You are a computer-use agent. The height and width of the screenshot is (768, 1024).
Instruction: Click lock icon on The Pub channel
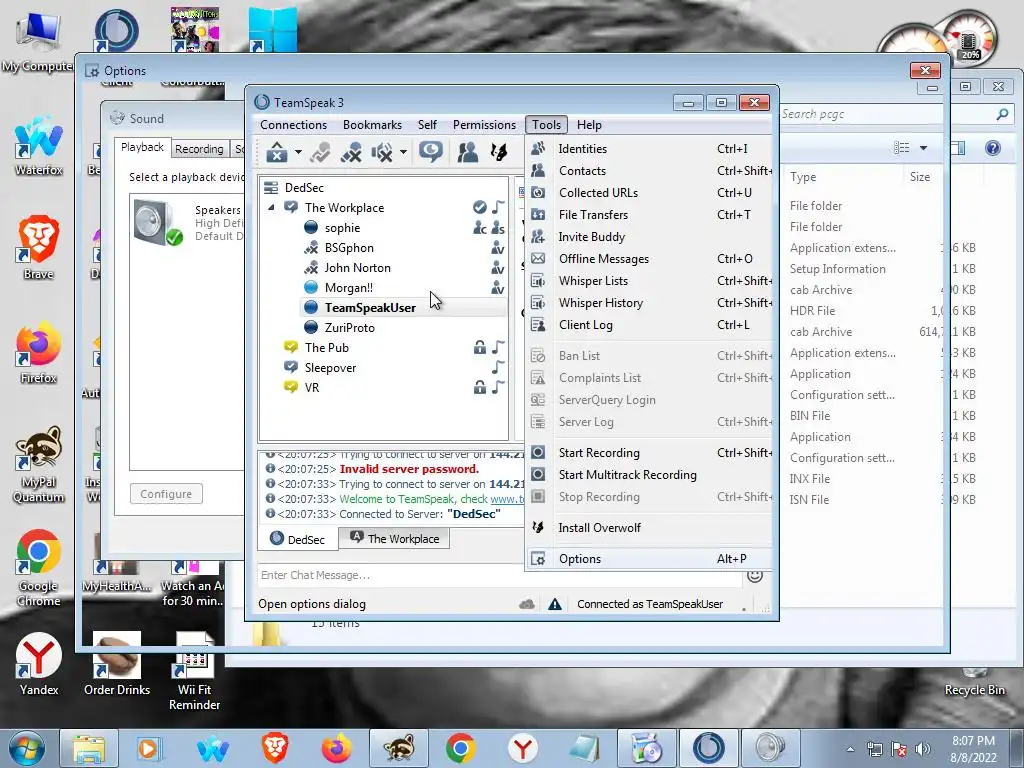point(480,347)
